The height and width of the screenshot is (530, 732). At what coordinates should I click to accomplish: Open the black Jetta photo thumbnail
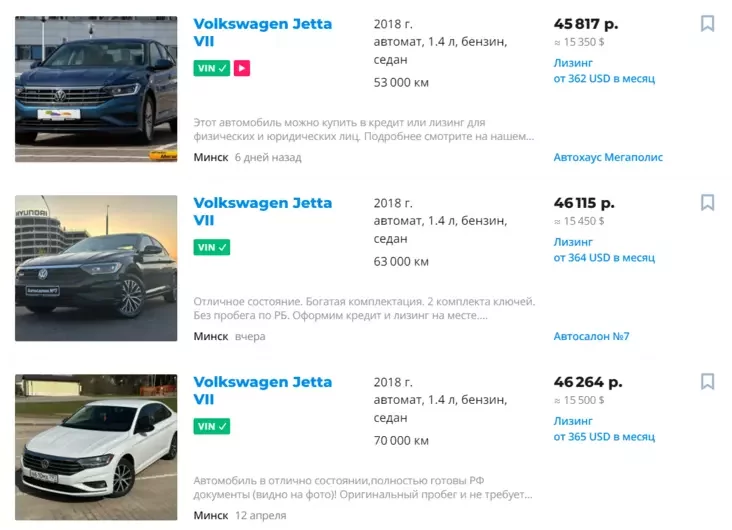[96, 268]
